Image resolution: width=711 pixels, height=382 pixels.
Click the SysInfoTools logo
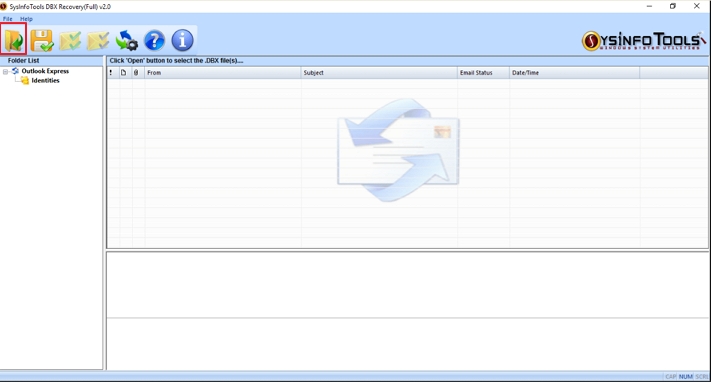click(644, 41)
